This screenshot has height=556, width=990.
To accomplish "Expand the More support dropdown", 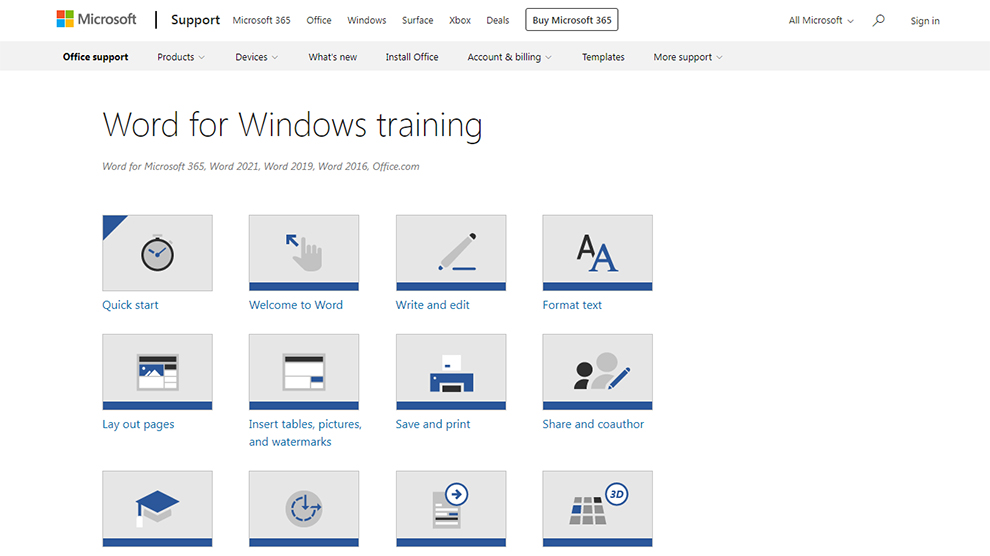I will [x=688, y=57].
